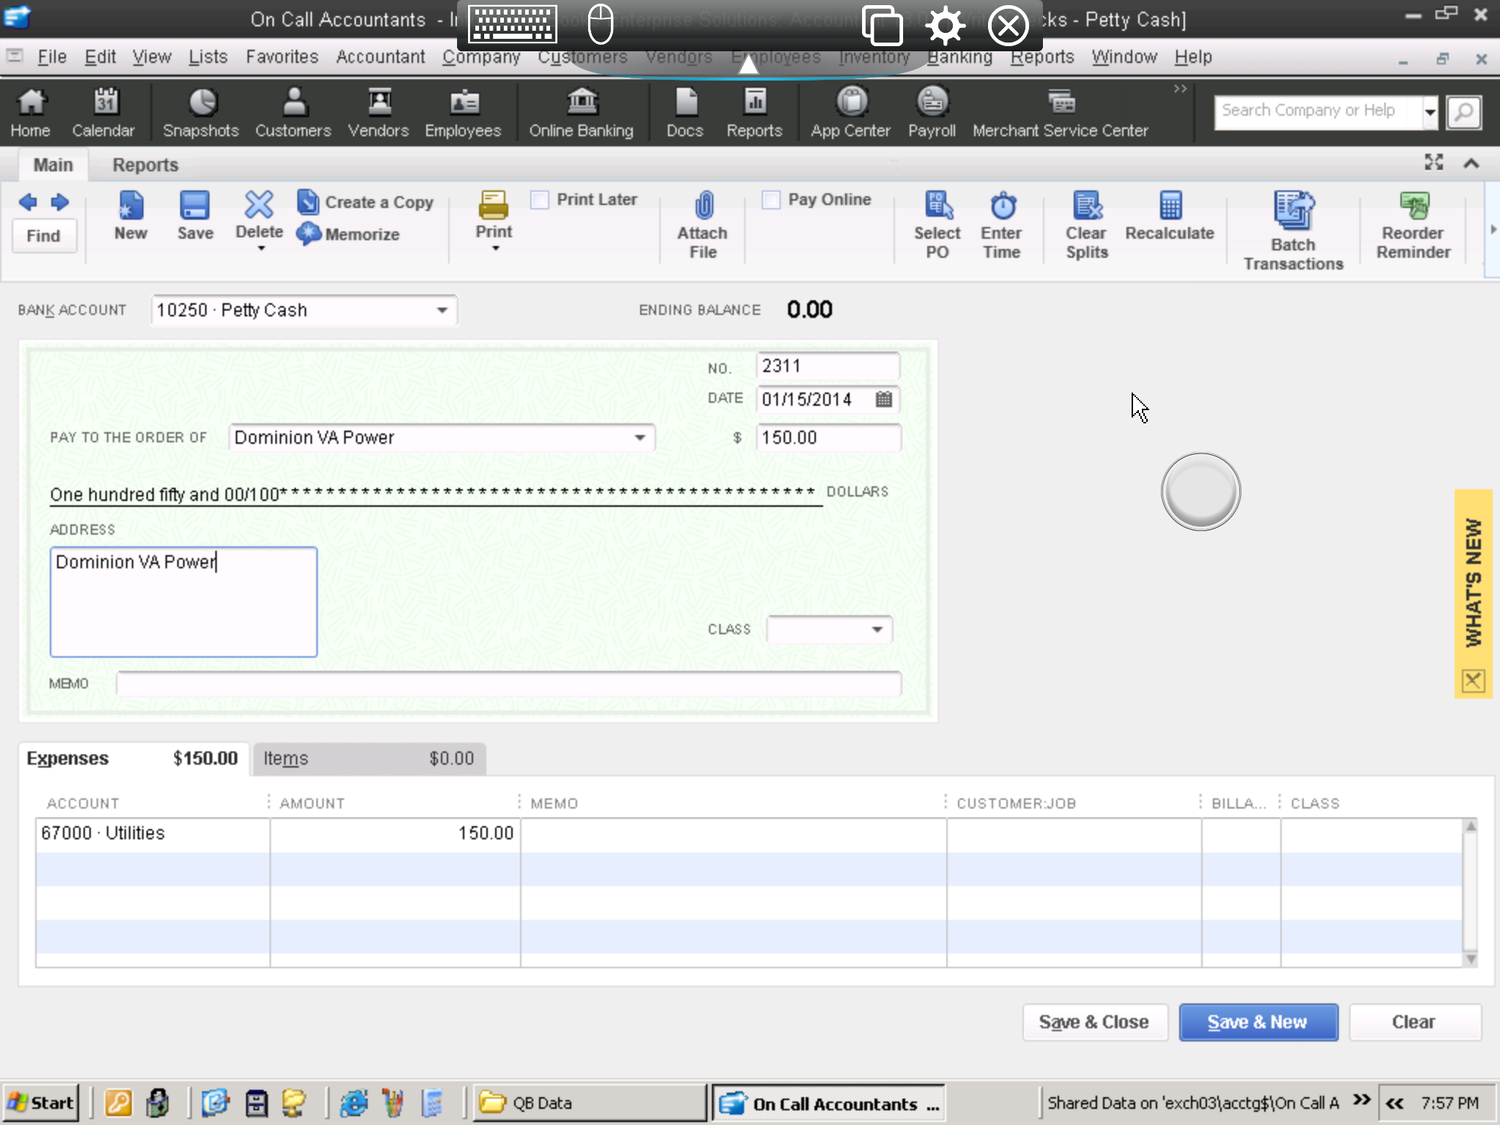Go to the previous check with left arrow
Image resolution: width=1500 pixels, height=1125 pixels.
click(28, 202)
